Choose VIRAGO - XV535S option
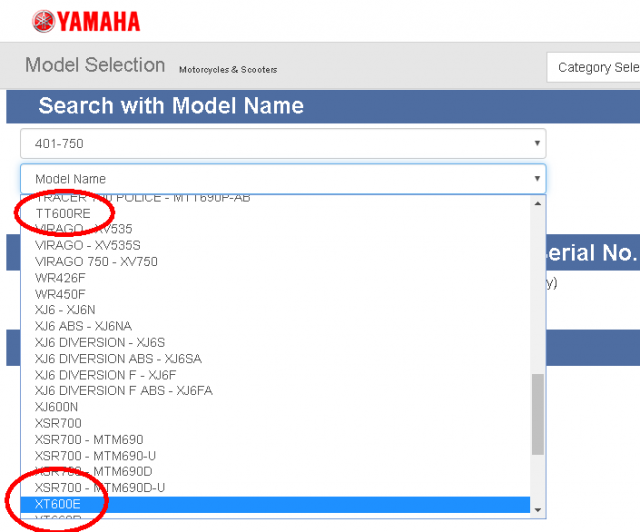 pos(276,245)
